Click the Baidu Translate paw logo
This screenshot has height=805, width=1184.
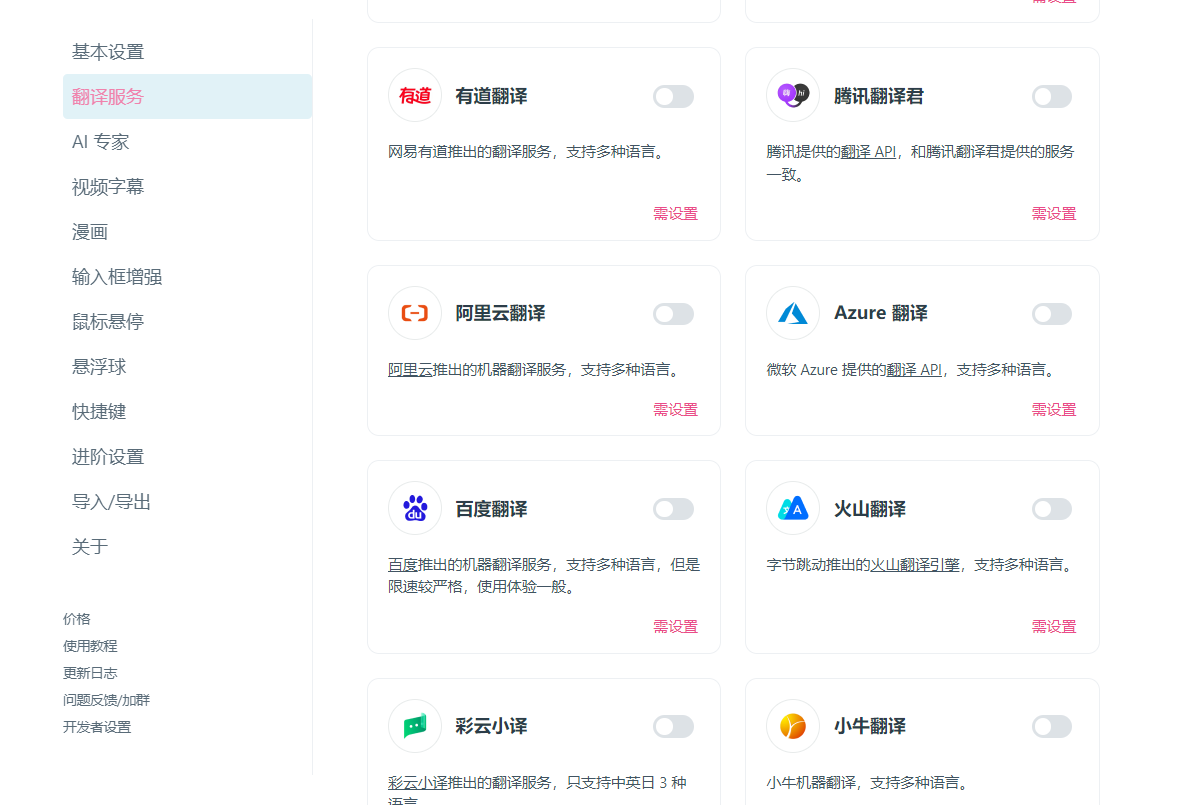(415, 509)
